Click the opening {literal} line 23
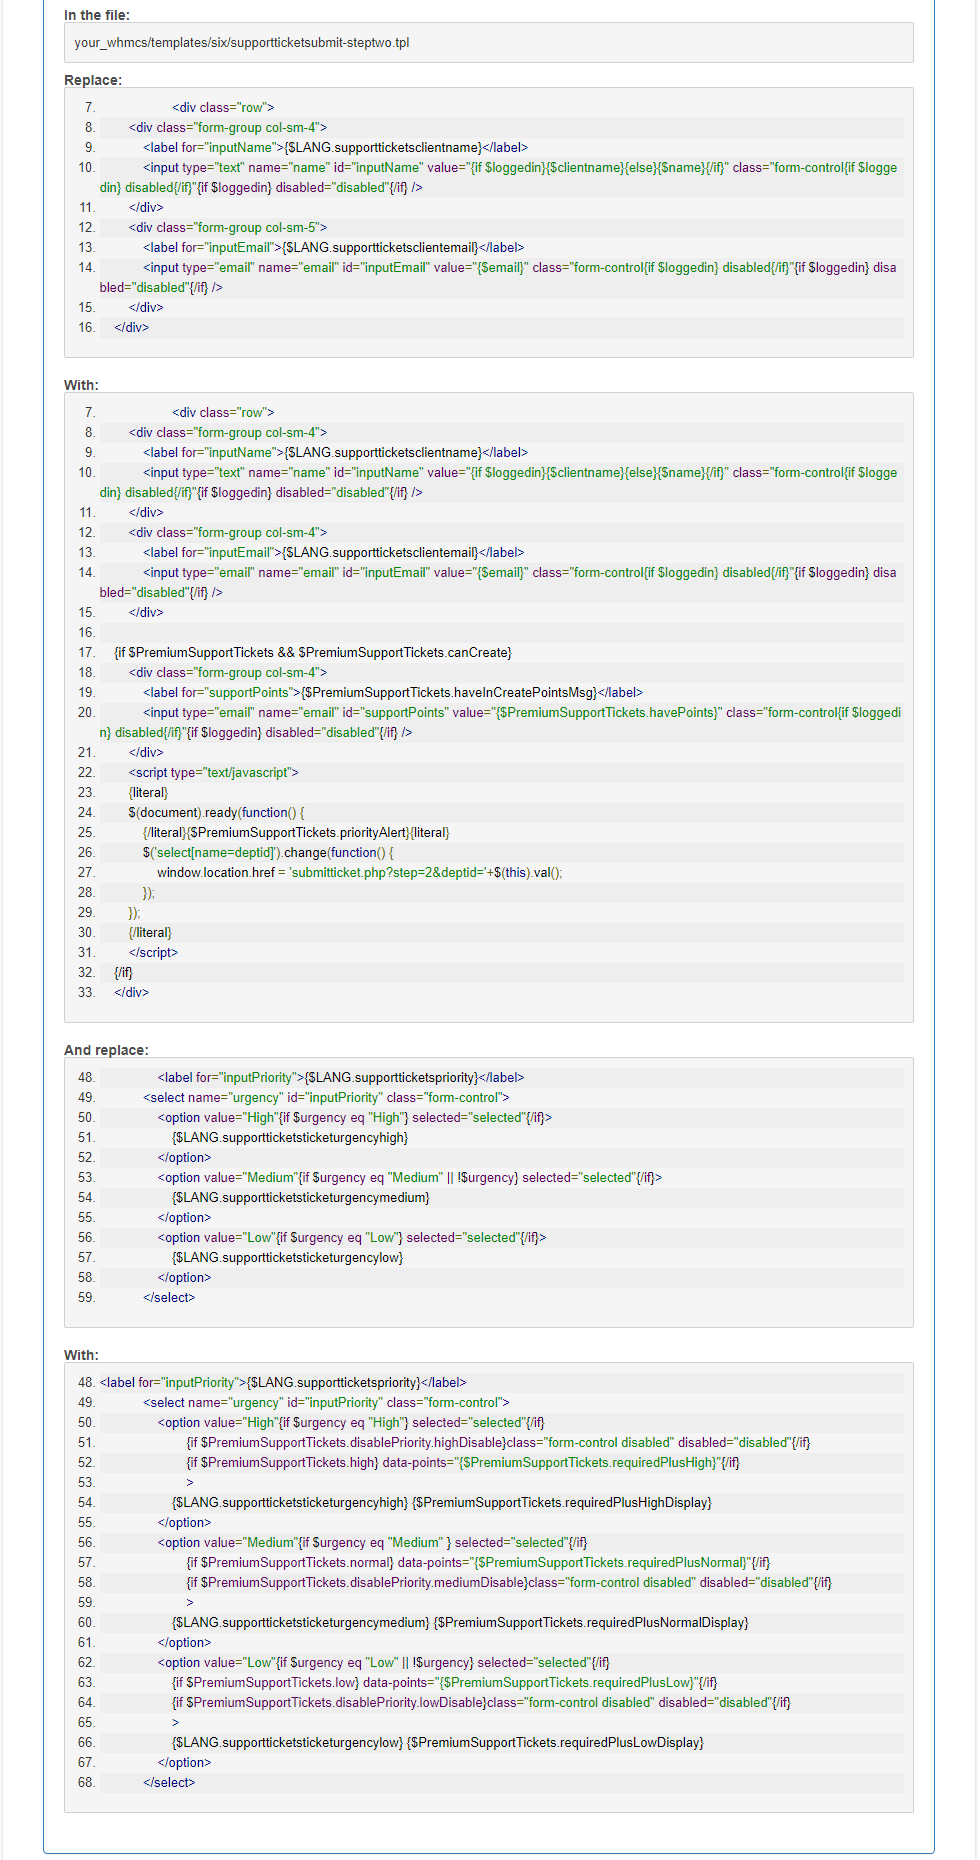Viewport: 980px width, 1860px height. (148, 792)
